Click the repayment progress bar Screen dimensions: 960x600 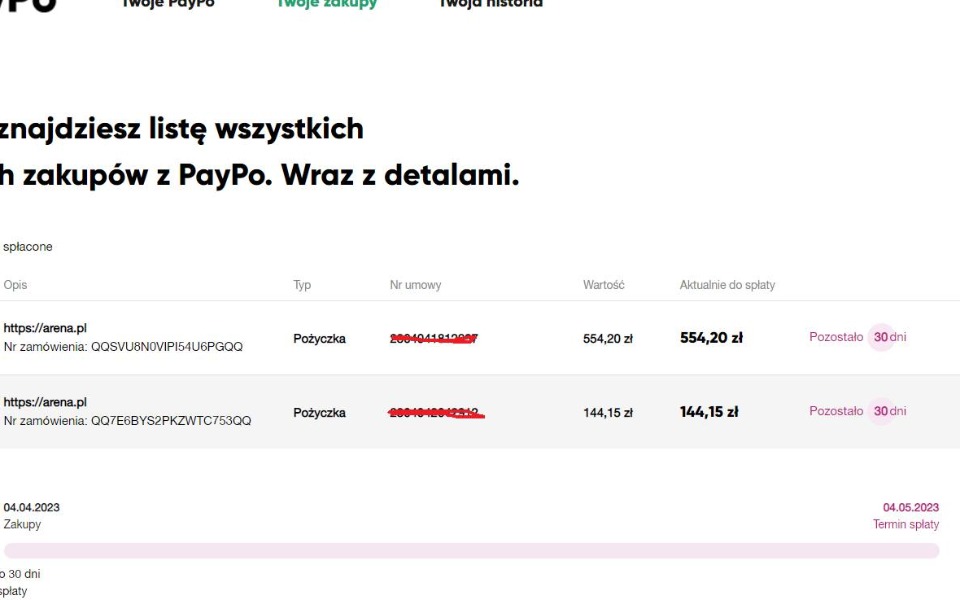471,550
